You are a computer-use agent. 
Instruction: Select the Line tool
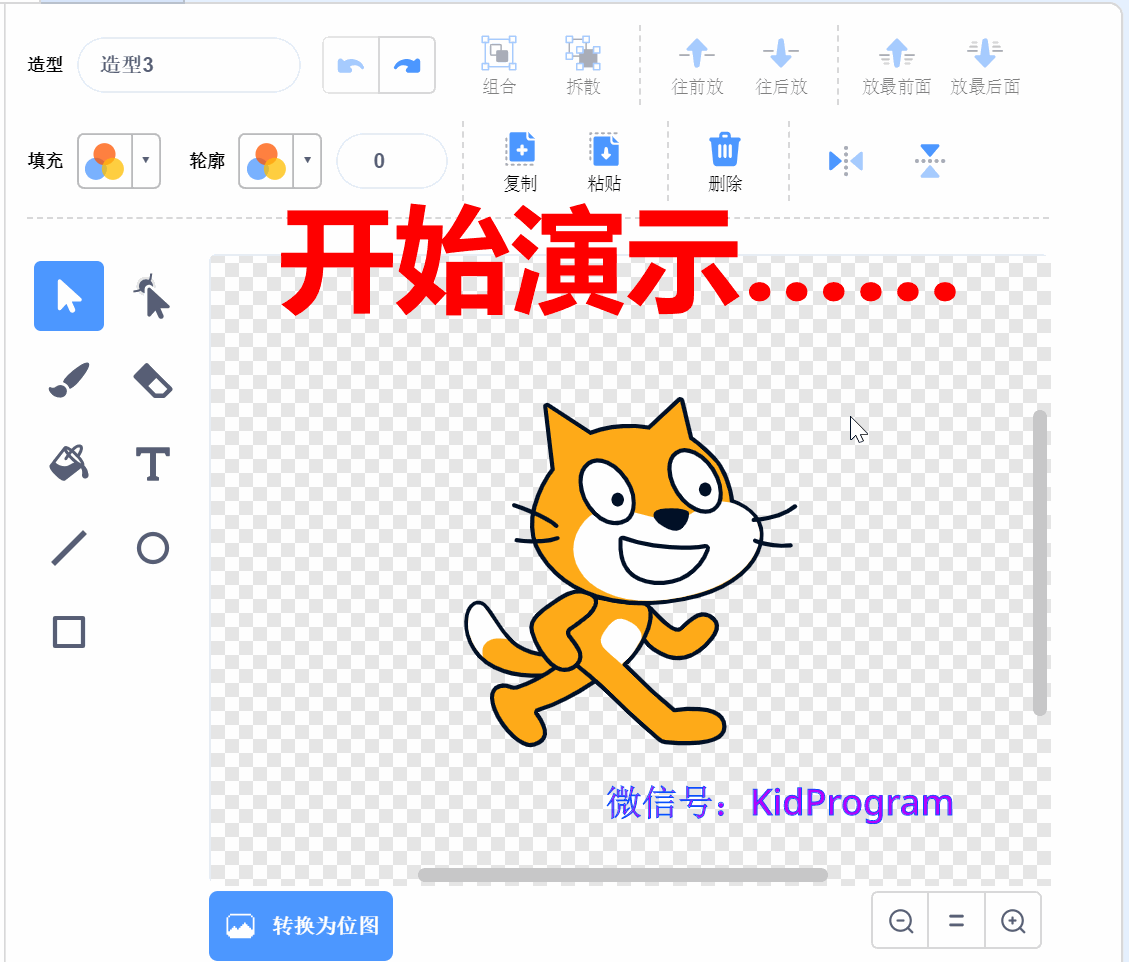pyautogui.click(x=69, y=548)
